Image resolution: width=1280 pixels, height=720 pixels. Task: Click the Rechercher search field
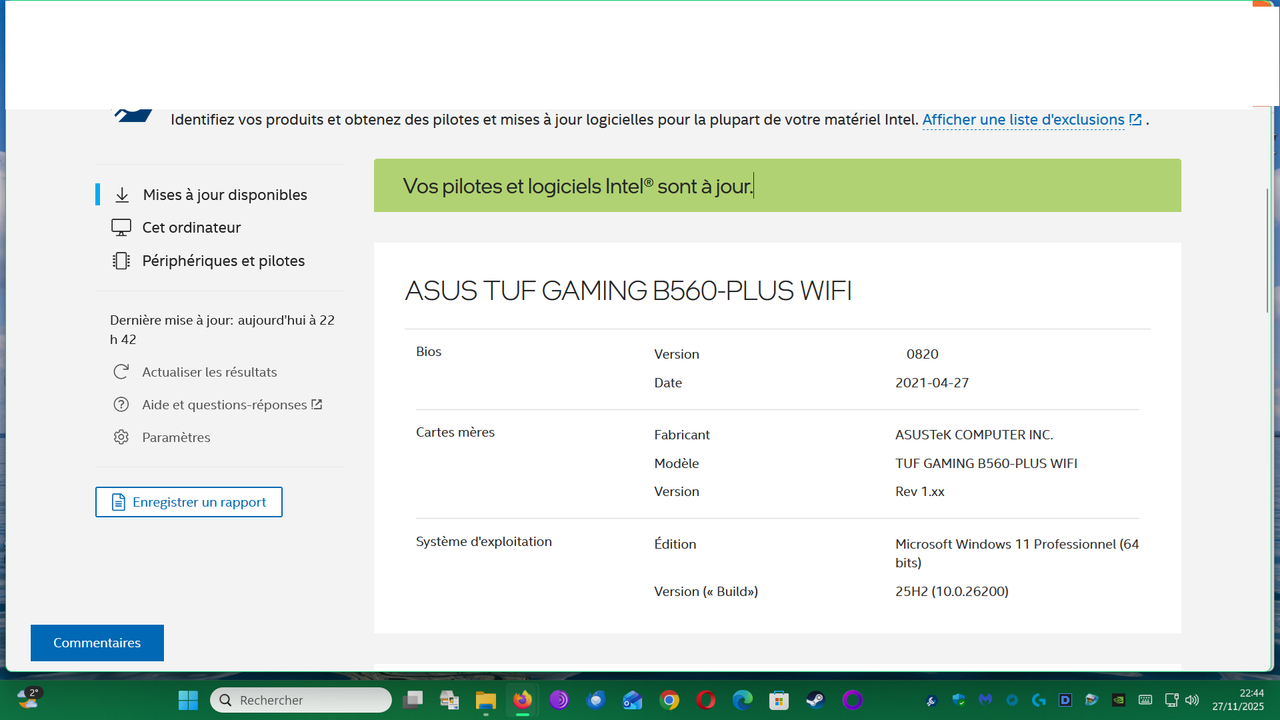click(300, 700)
